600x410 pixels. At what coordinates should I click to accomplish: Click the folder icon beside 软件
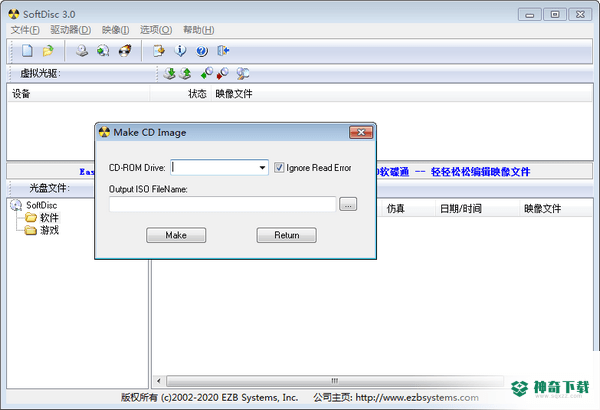pos(31,218)
